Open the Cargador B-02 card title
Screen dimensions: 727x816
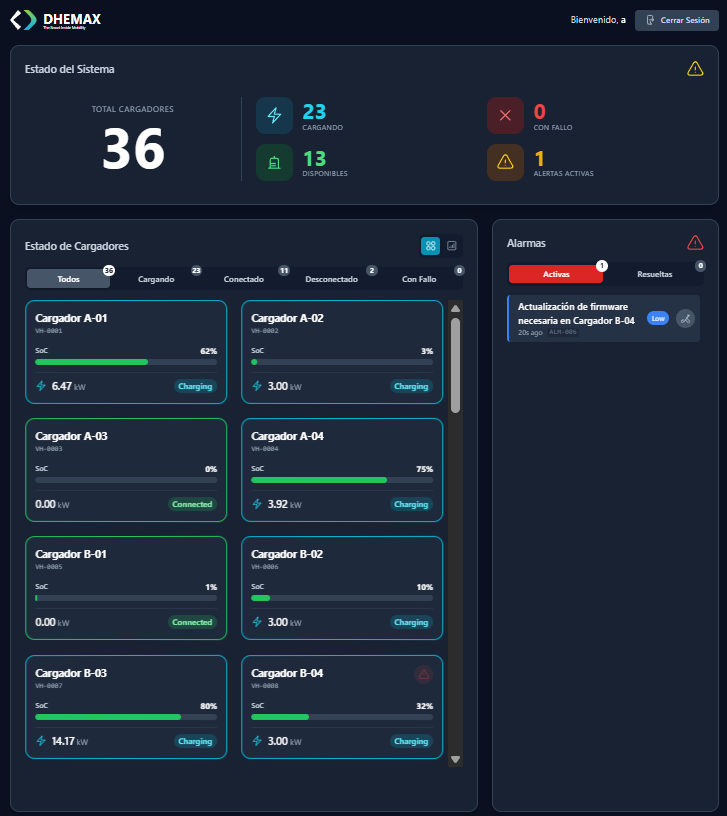[287, 554]
